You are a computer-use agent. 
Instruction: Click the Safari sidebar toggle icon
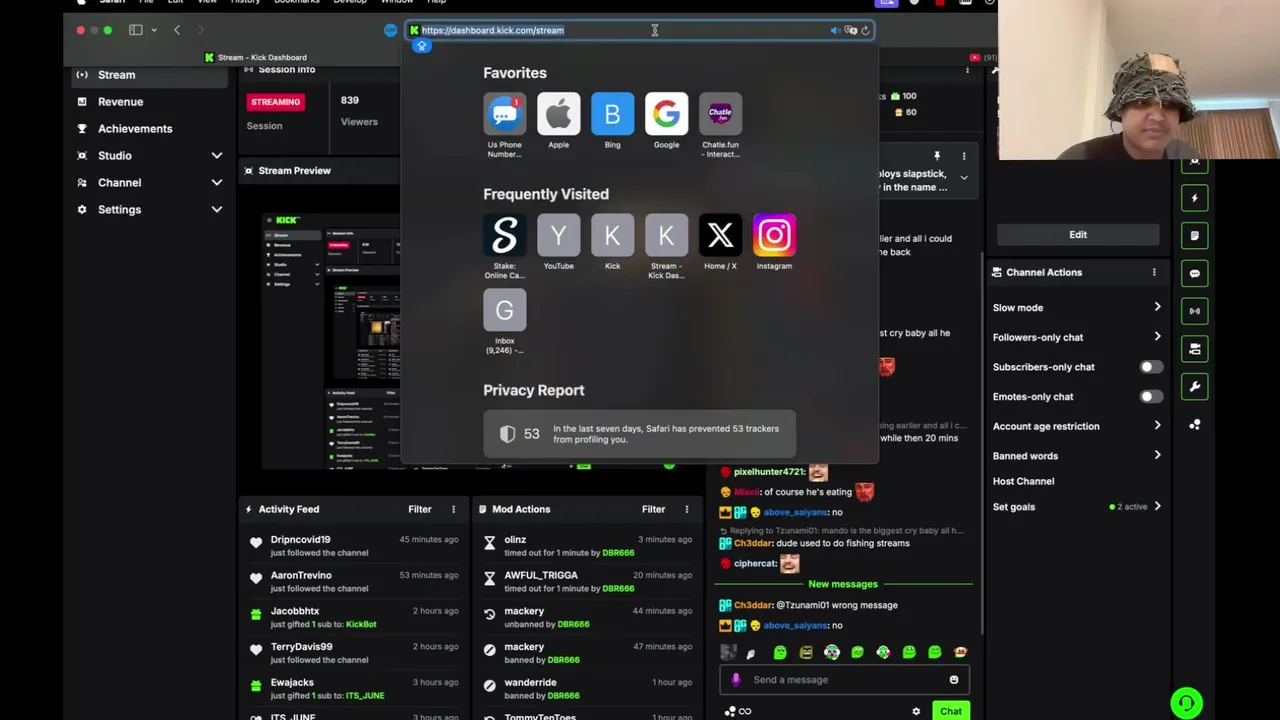[135, 30]
